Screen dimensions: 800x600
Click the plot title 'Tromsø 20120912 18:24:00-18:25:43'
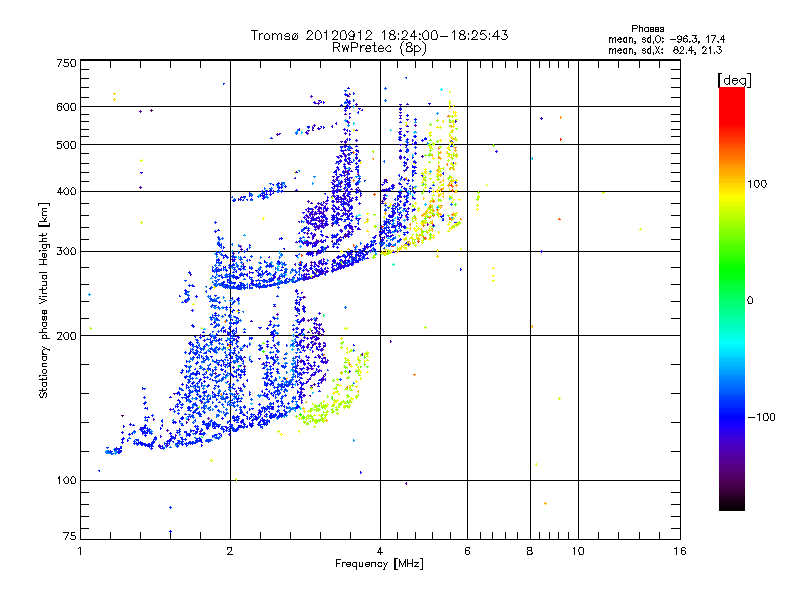point(379,35)
